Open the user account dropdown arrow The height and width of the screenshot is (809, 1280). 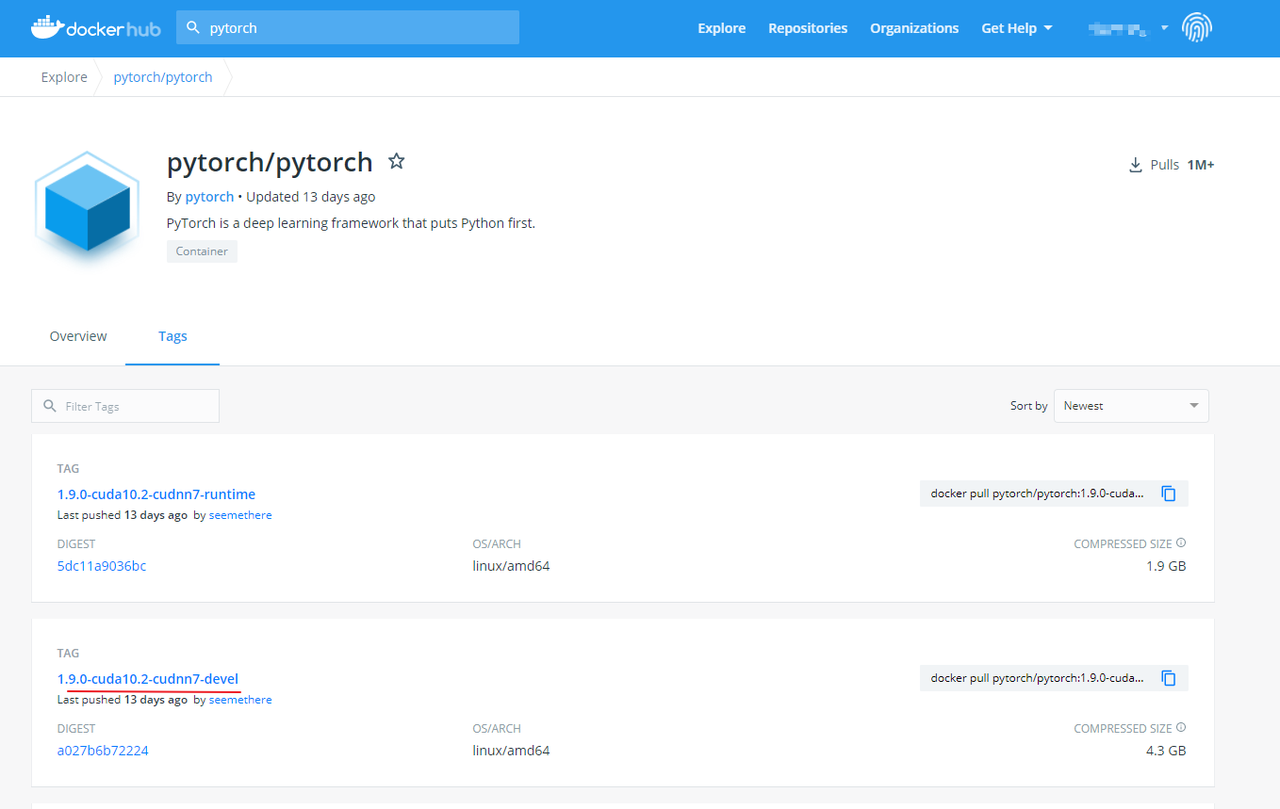[x=1165, y=28]
